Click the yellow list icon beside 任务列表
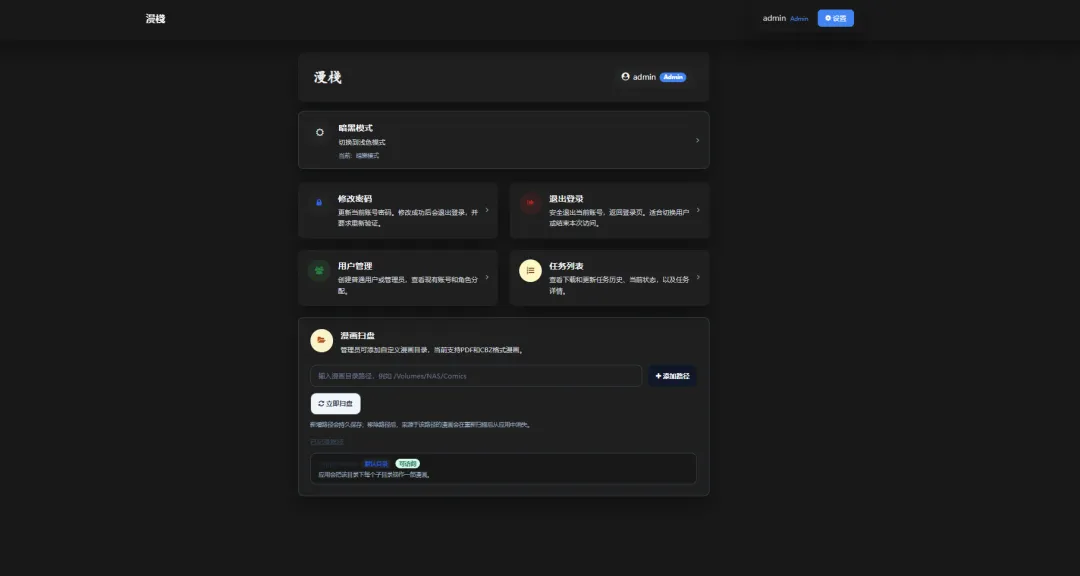The width and height of the screenshot is (1080, 576). [x=530, y=271]
